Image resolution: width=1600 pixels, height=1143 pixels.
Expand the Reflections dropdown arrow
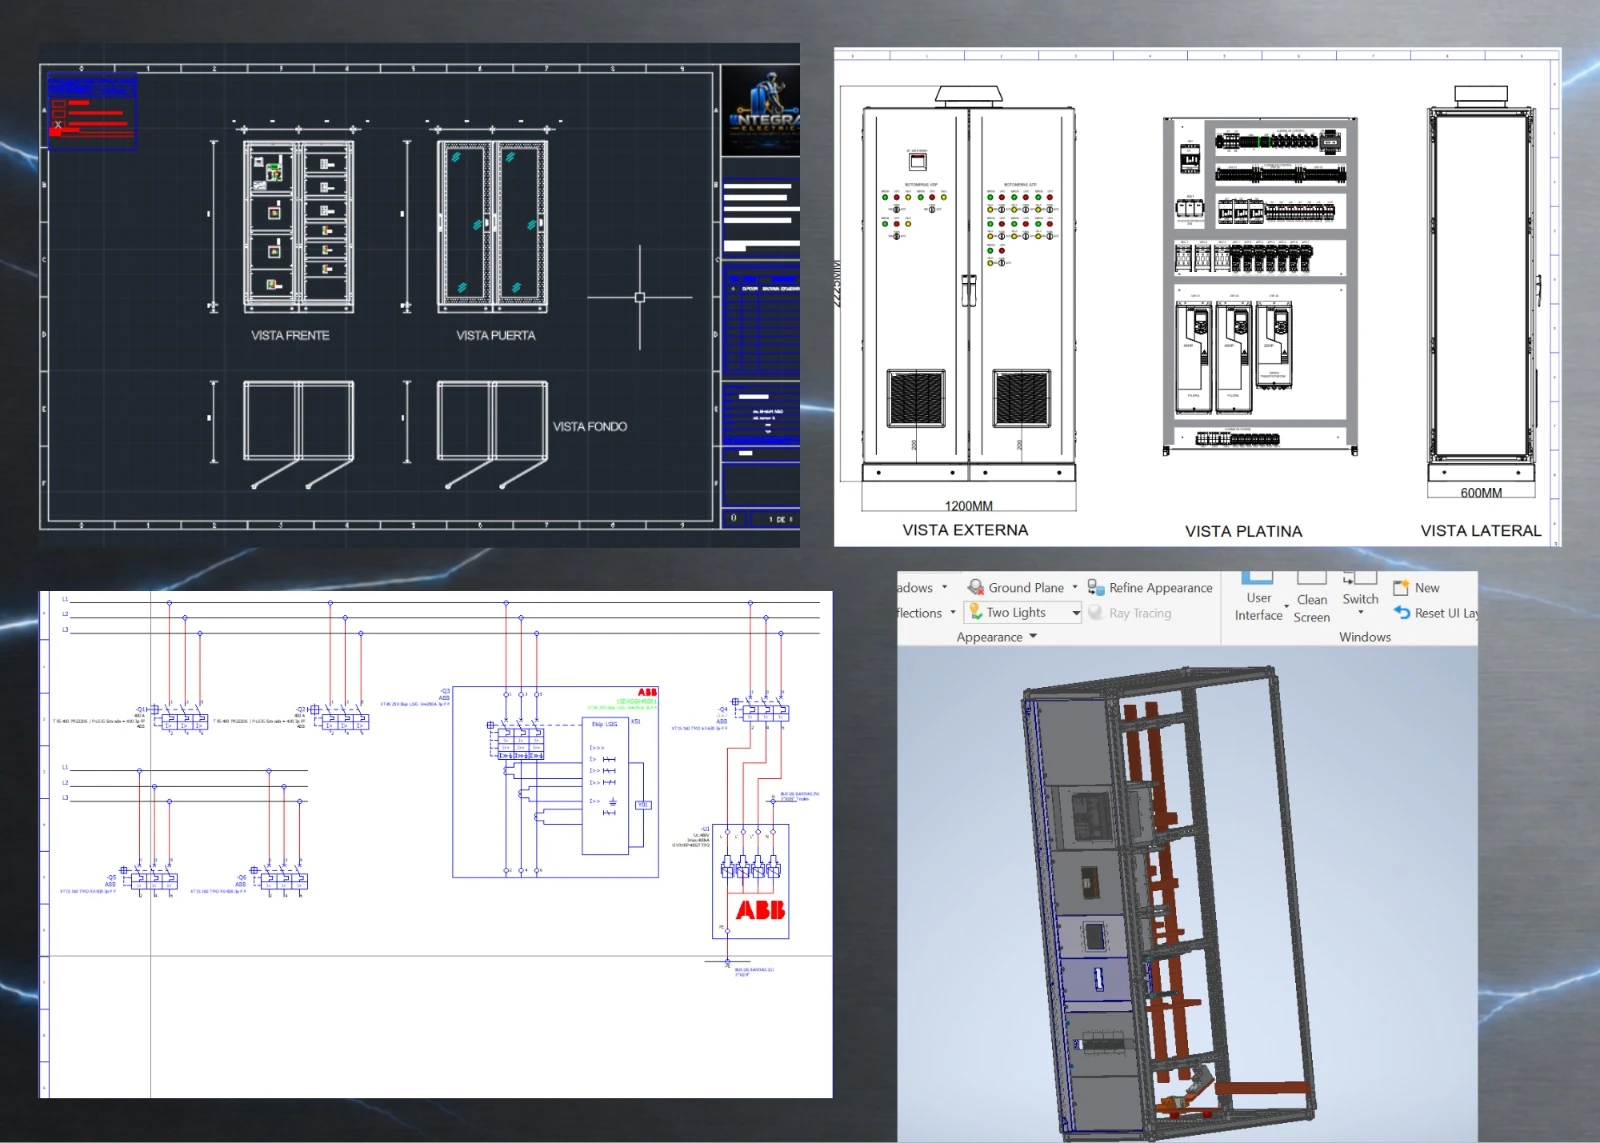click(x=952, y=613)
